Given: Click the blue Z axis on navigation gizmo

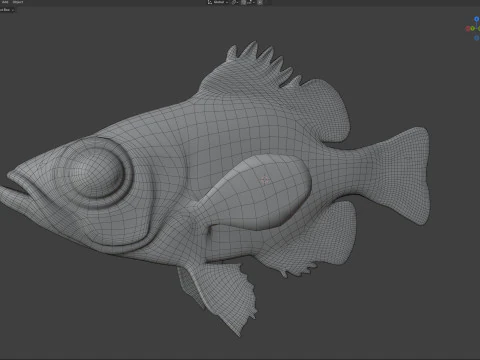Looking at the screenshot, I should 477,19.
